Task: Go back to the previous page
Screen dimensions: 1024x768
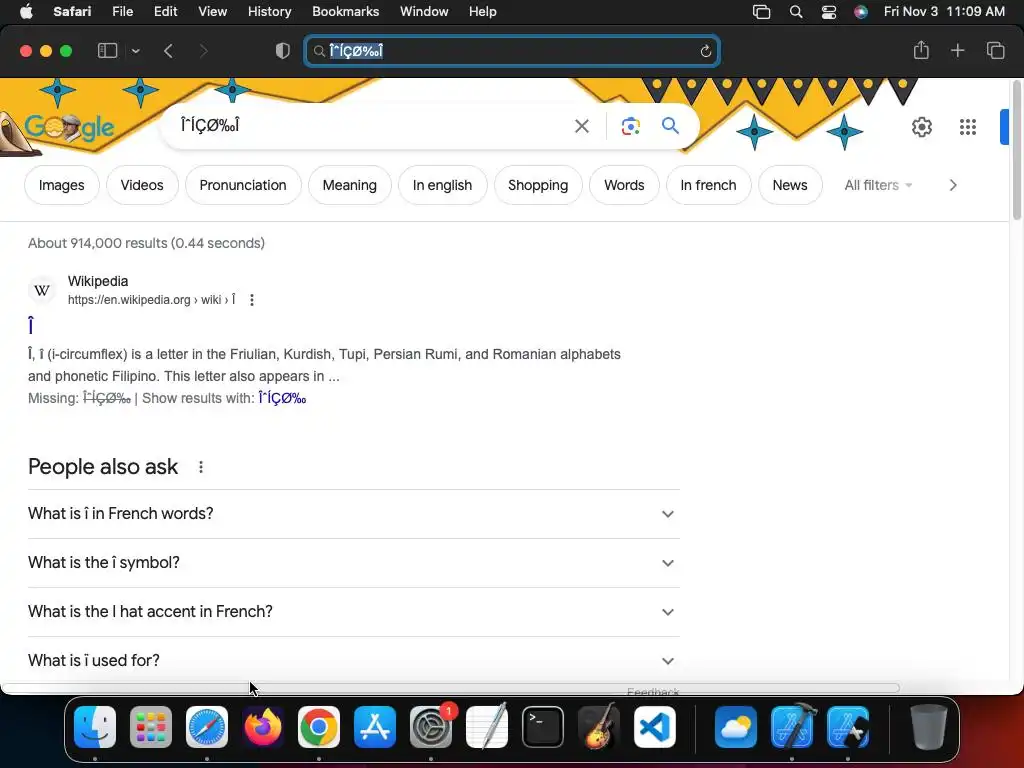Action: pos(168,51)
